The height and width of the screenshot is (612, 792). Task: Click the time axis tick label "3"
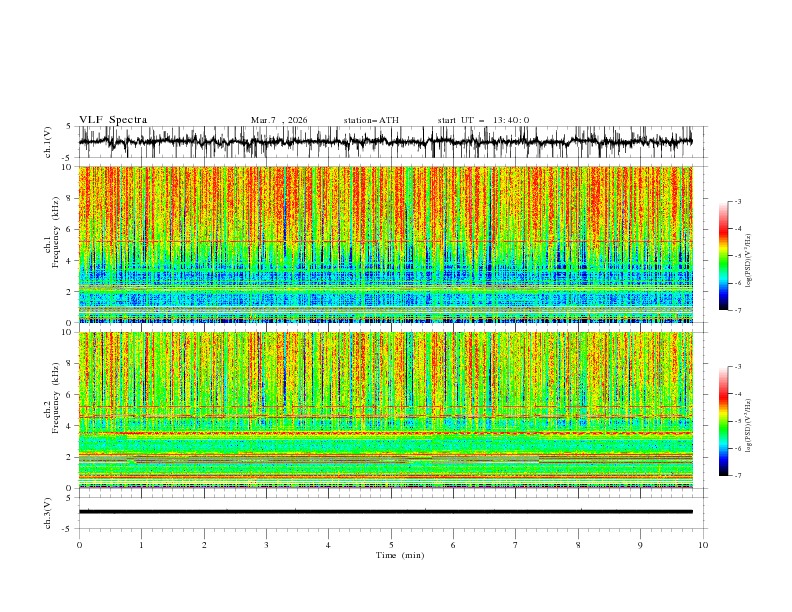266,545
